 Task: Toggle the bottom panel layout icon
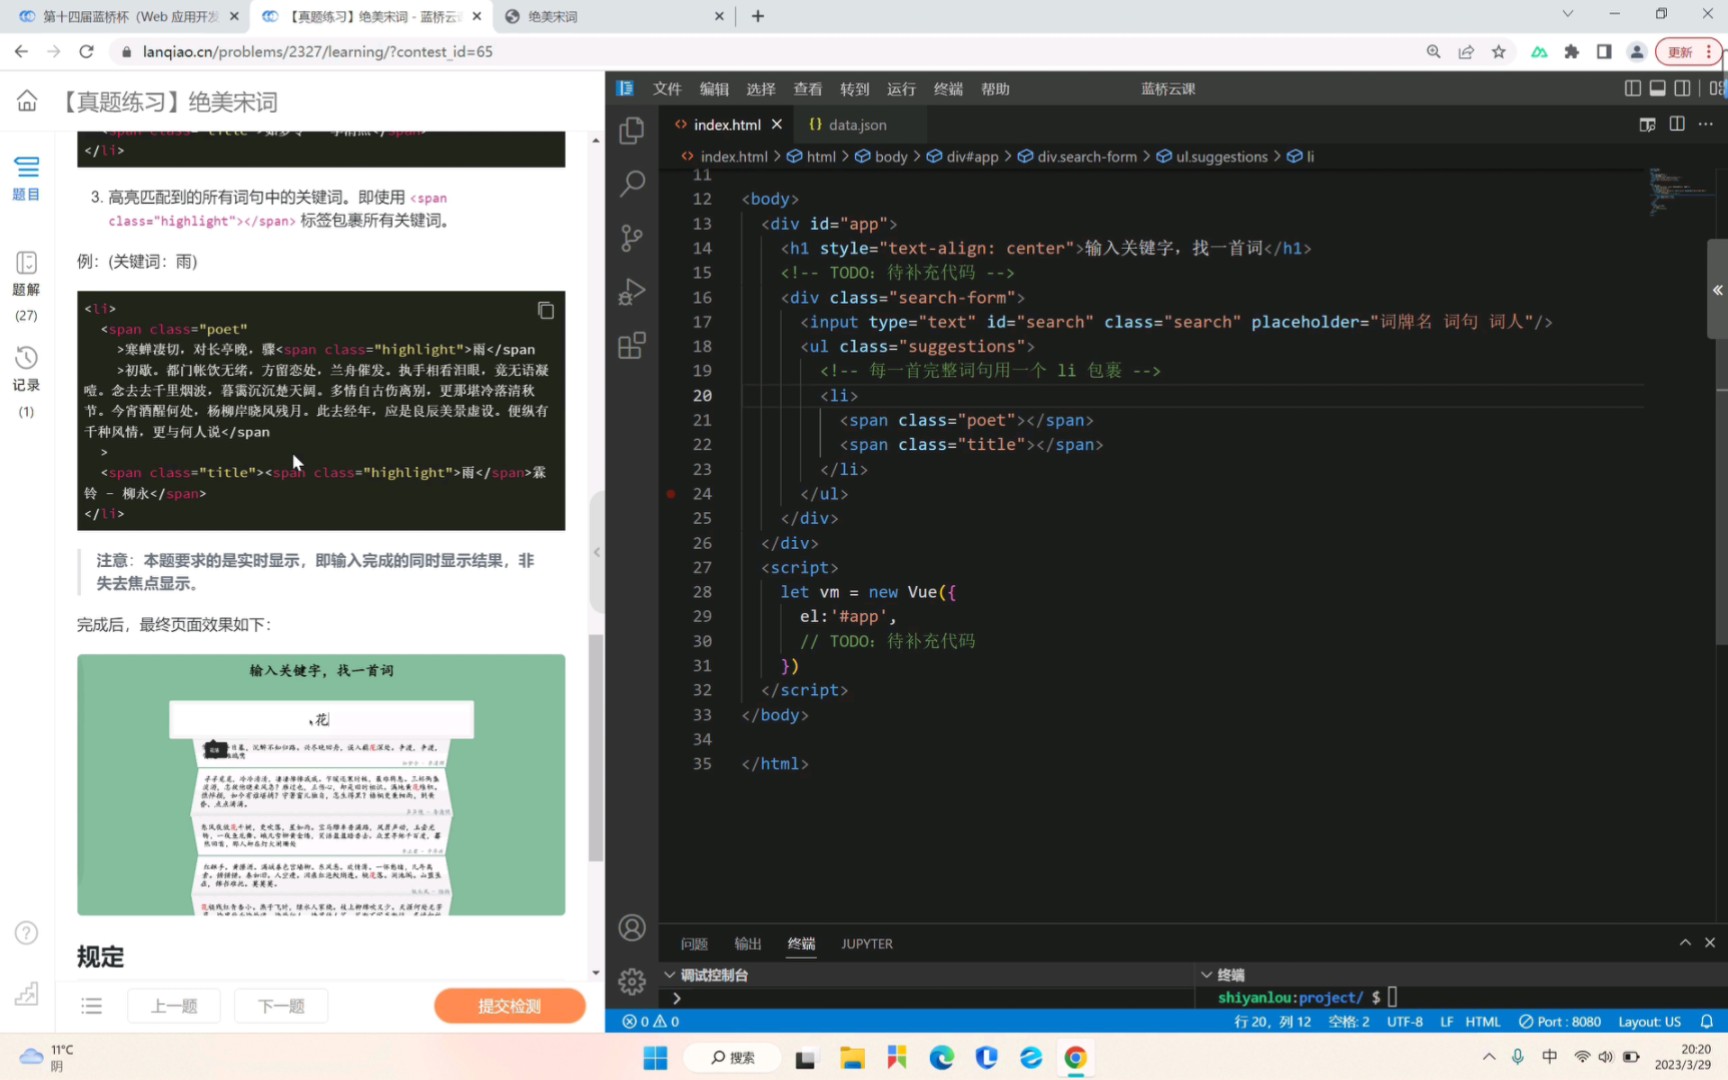pos(1657,88)
